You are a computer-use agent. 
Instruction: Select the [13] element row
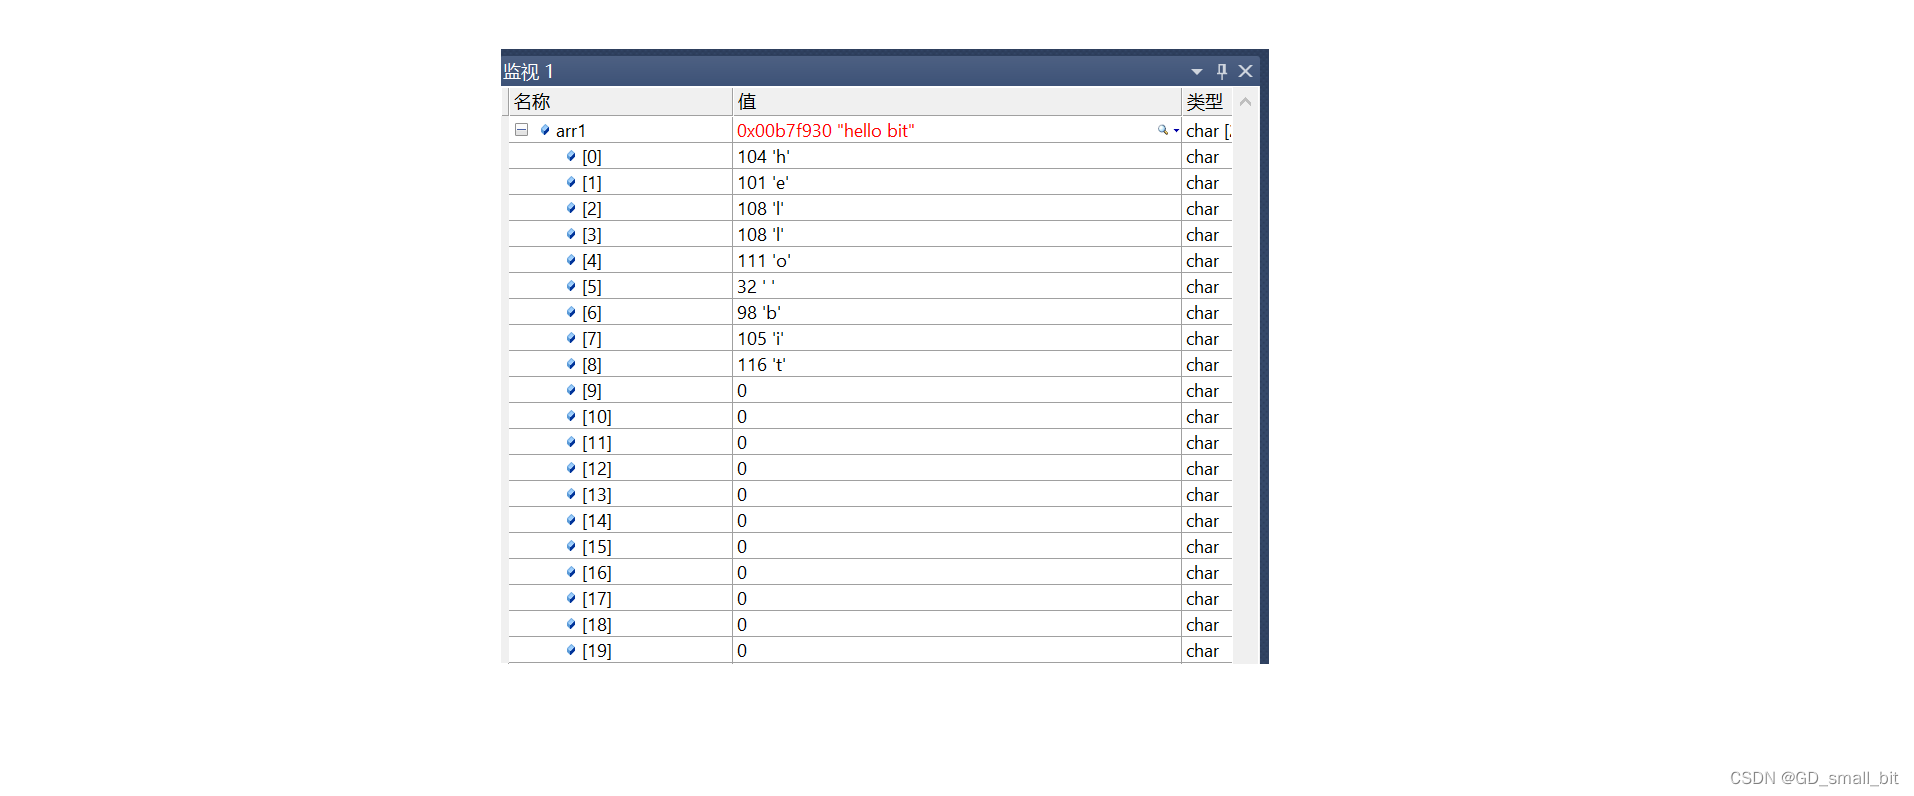coord(870,494)
